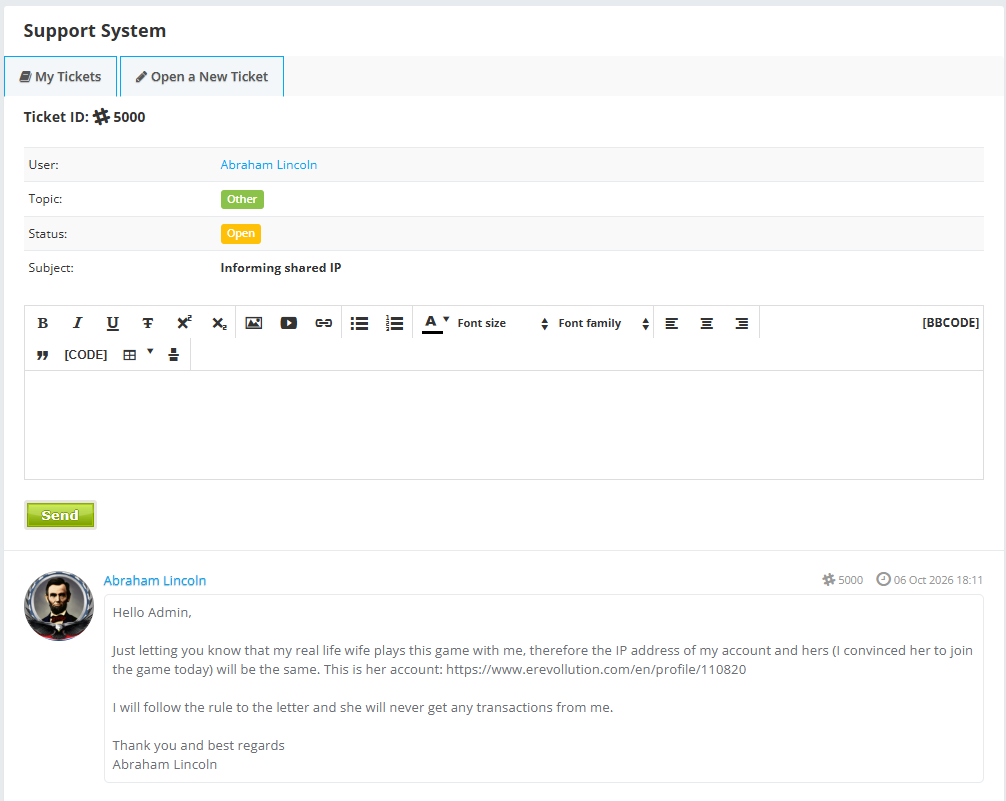Open the Font size dropdown

[x=502, y=323]
